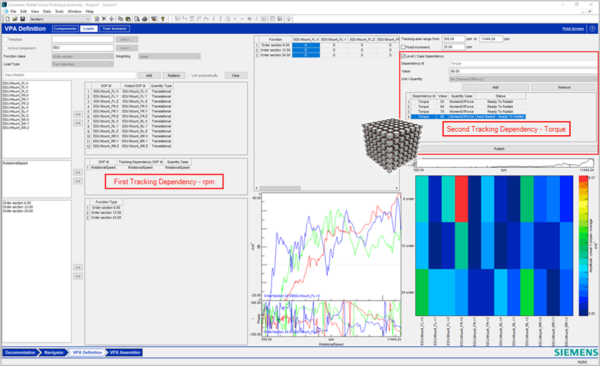Click the Save floppy disk icon

pos(22,19)
